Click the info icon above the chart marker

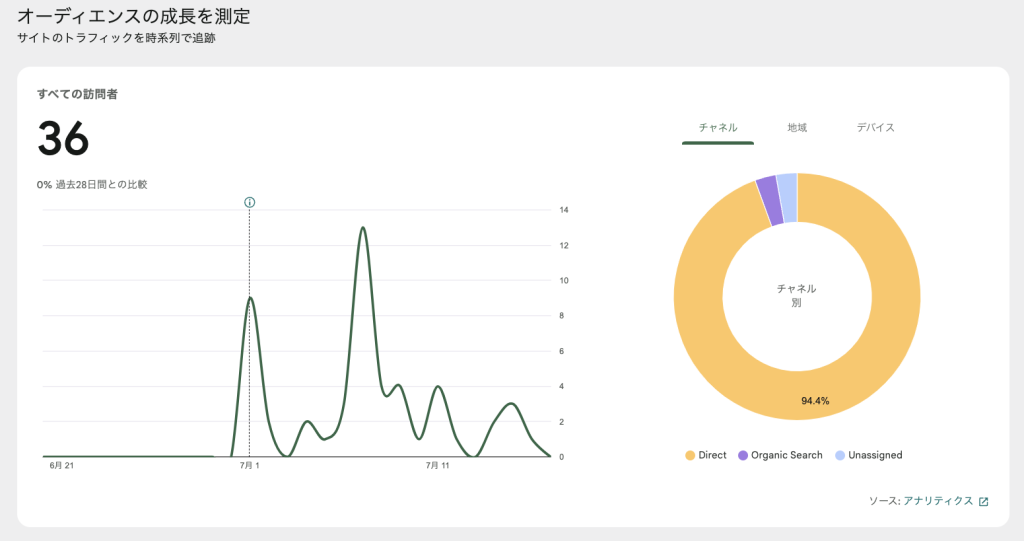(x=249, y=202)
